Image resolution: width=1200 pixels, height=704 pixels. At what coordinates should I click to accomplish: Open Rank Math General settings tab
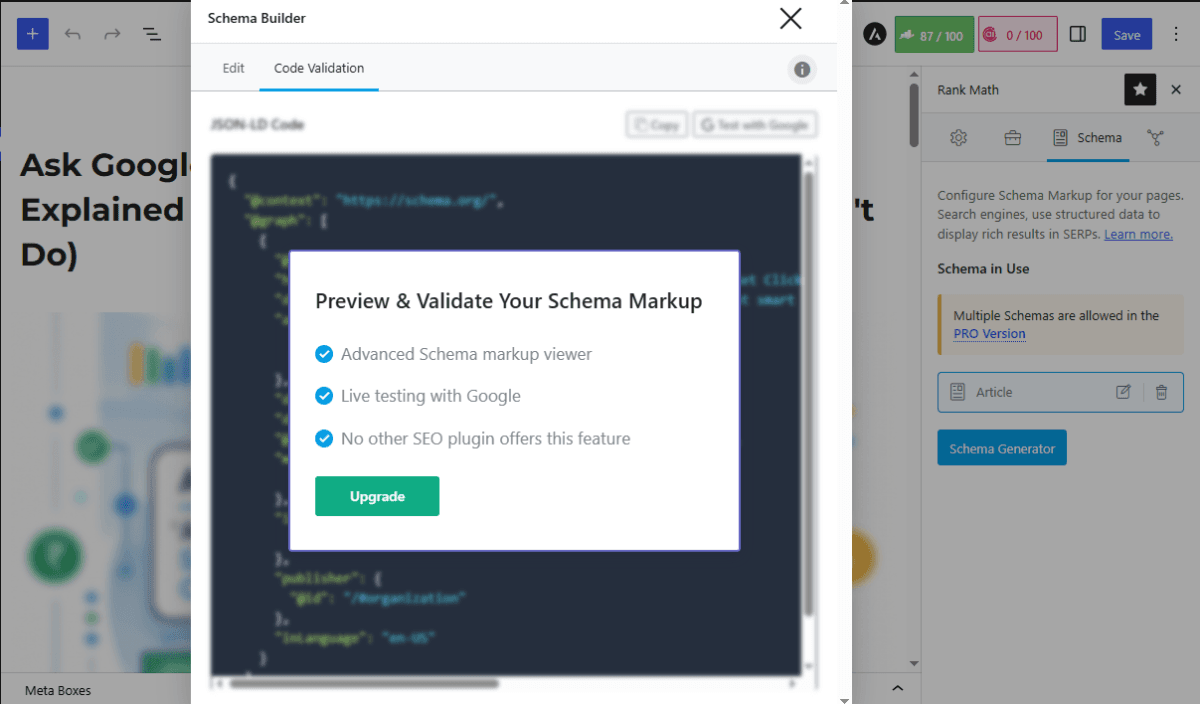pos(958,138)
